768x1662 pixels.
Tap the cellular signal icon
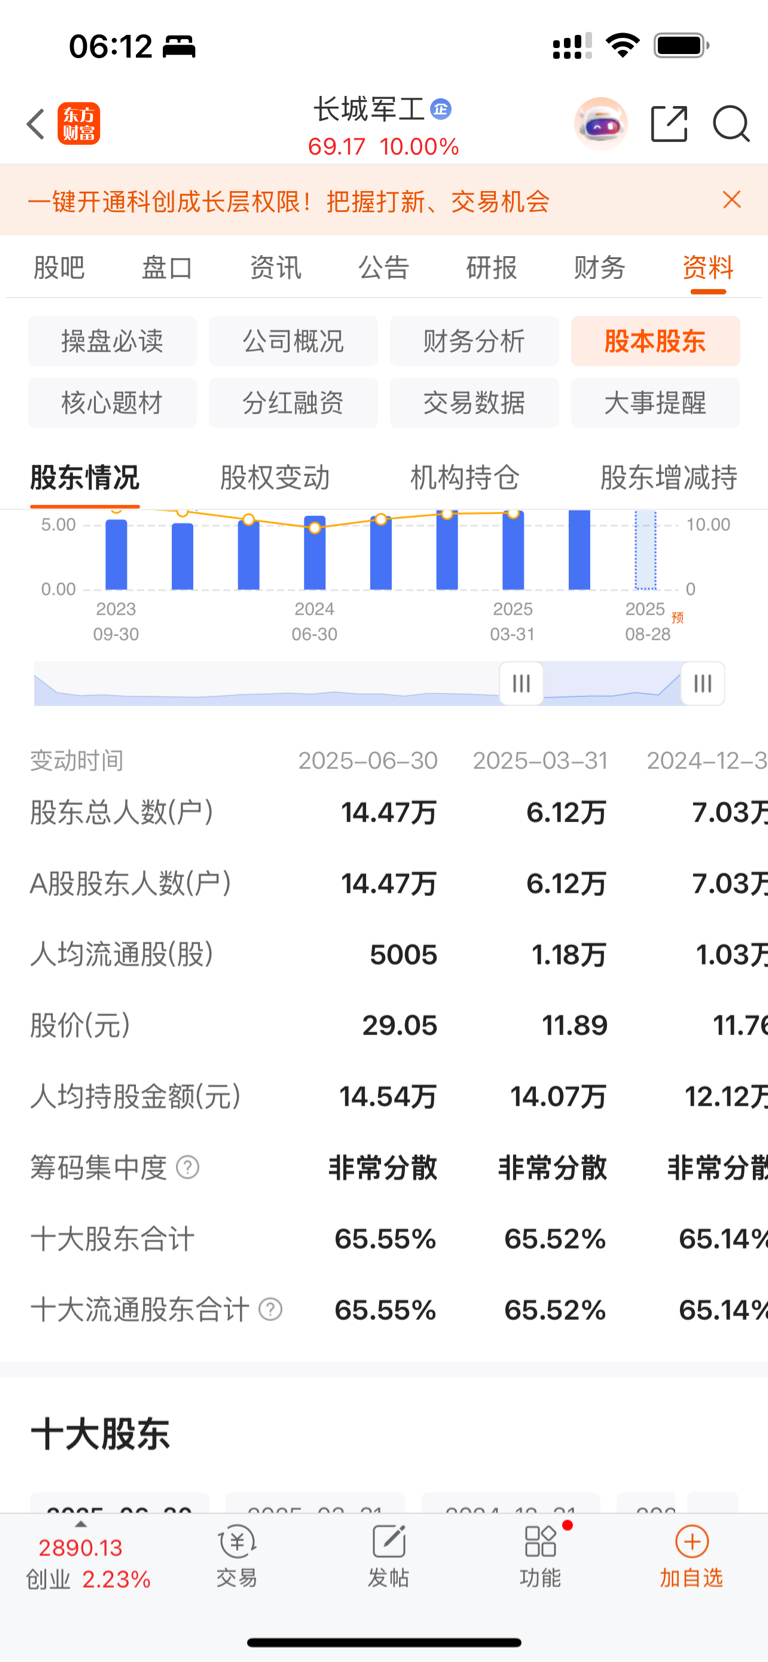(x=571, y=46)
